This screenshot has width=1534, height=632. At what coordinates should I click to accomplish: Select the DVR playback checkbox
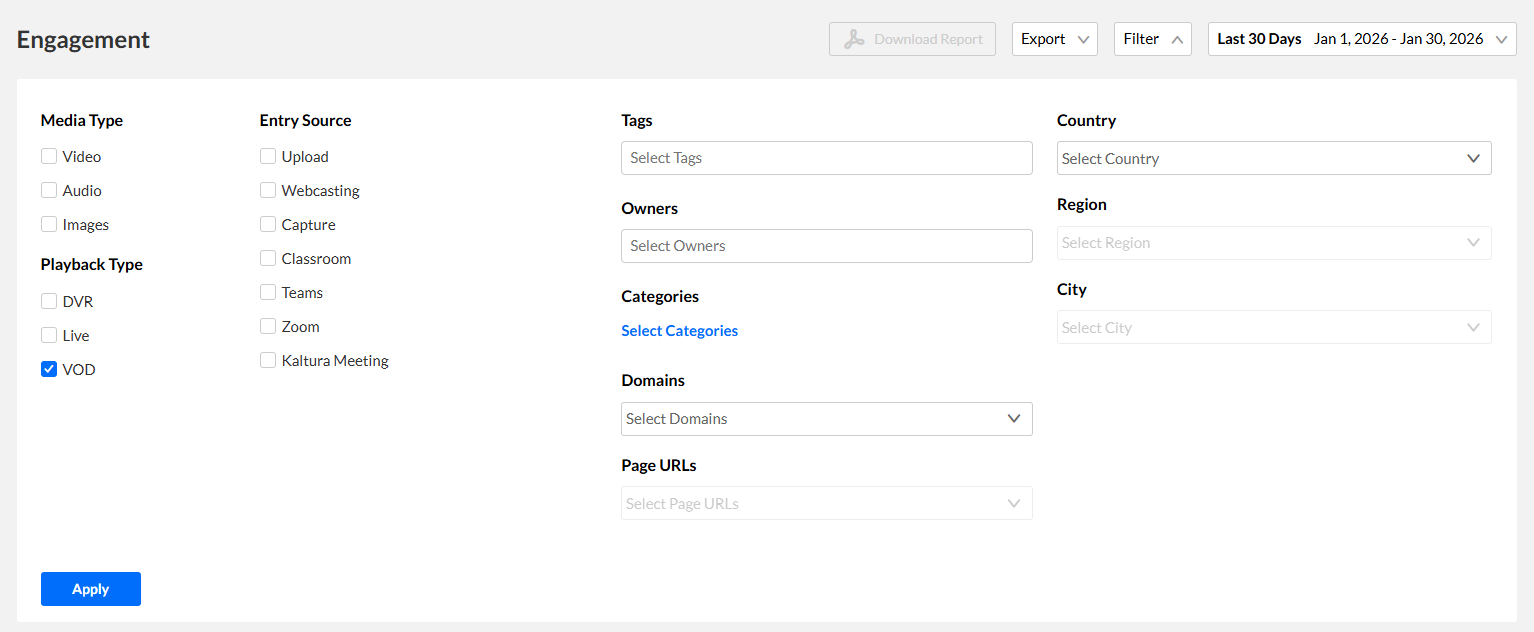click(49, 301)
